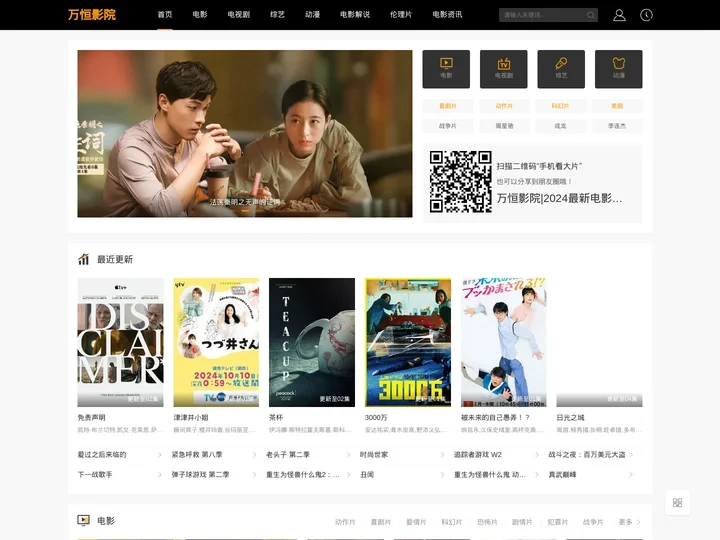Viewport: 720px width, 540px height.
Task: Select the 美剧 genre tag
Action: pyautogui.click(x=617, y=106)
